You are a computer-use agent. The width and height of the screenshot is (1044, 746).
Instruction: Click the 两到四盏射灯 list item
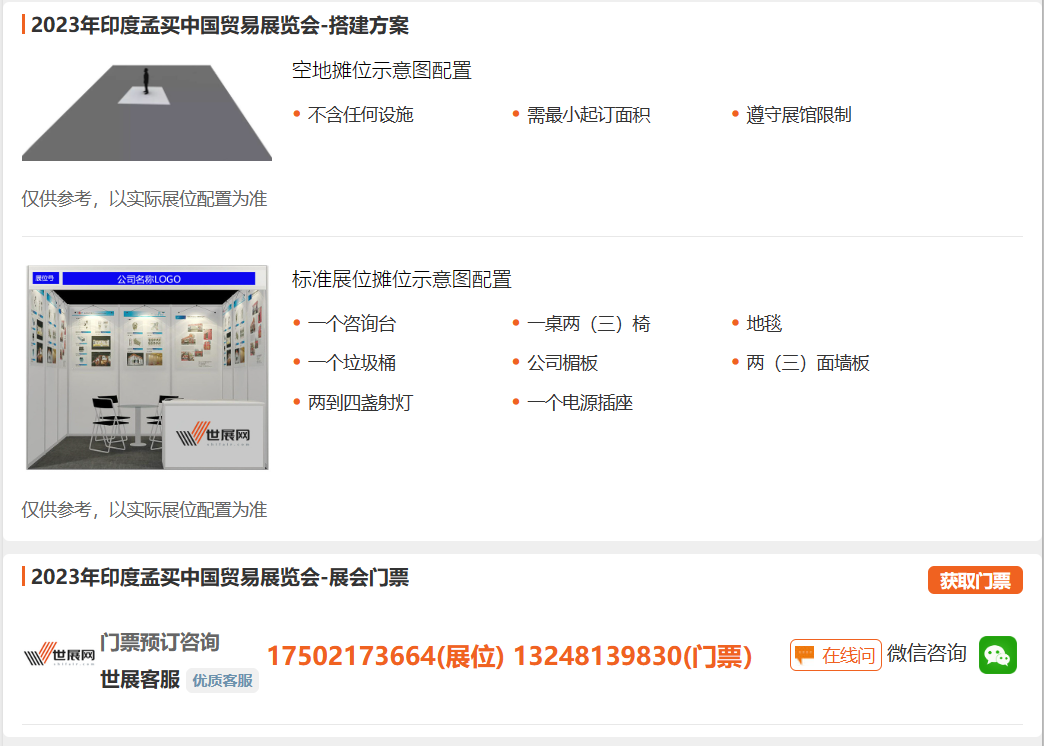click(360, 403)
